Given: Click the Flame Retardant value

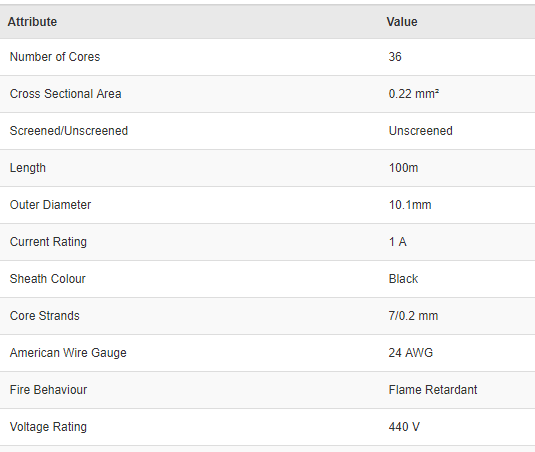Looking at the screenshot, I should pyautogui.click(x=433, y=390).
